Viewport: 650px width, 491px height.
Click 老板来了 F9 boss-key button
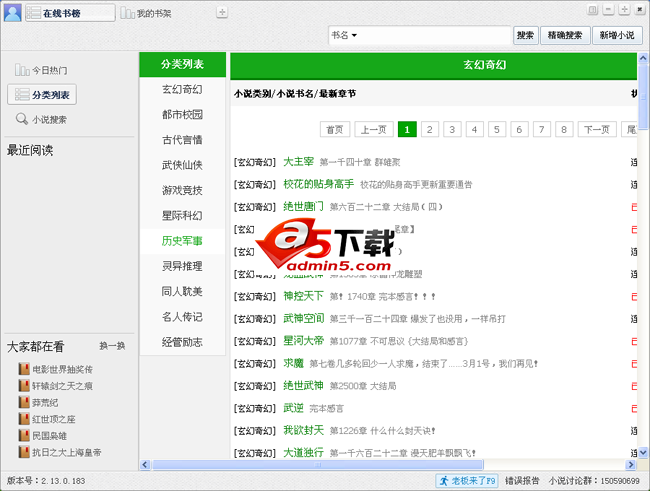click(467, 481)
